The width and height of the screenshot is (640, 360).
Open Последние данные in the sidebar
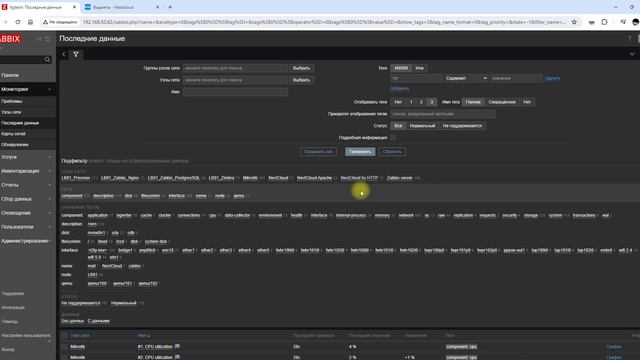click(20, 123)
